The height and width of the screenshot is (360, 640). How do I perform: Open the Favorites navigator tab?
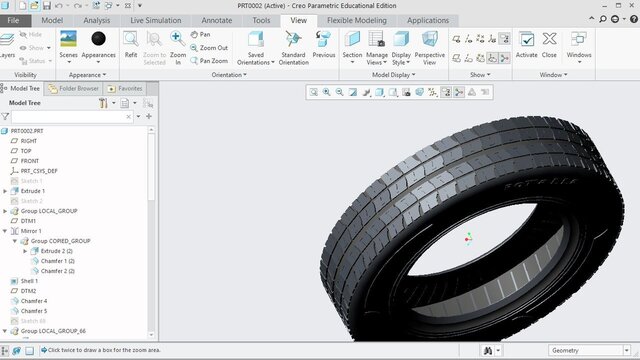125,89
